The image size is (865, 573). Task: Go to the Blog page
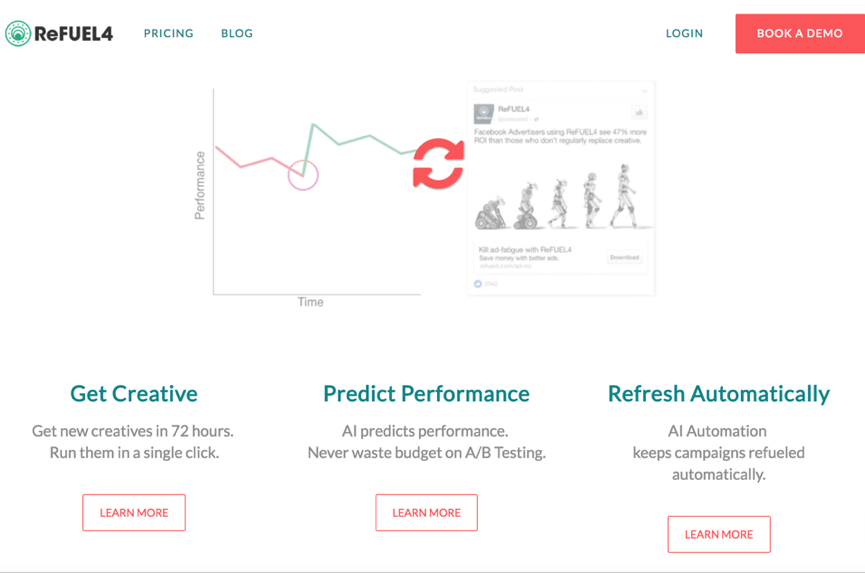237,33
